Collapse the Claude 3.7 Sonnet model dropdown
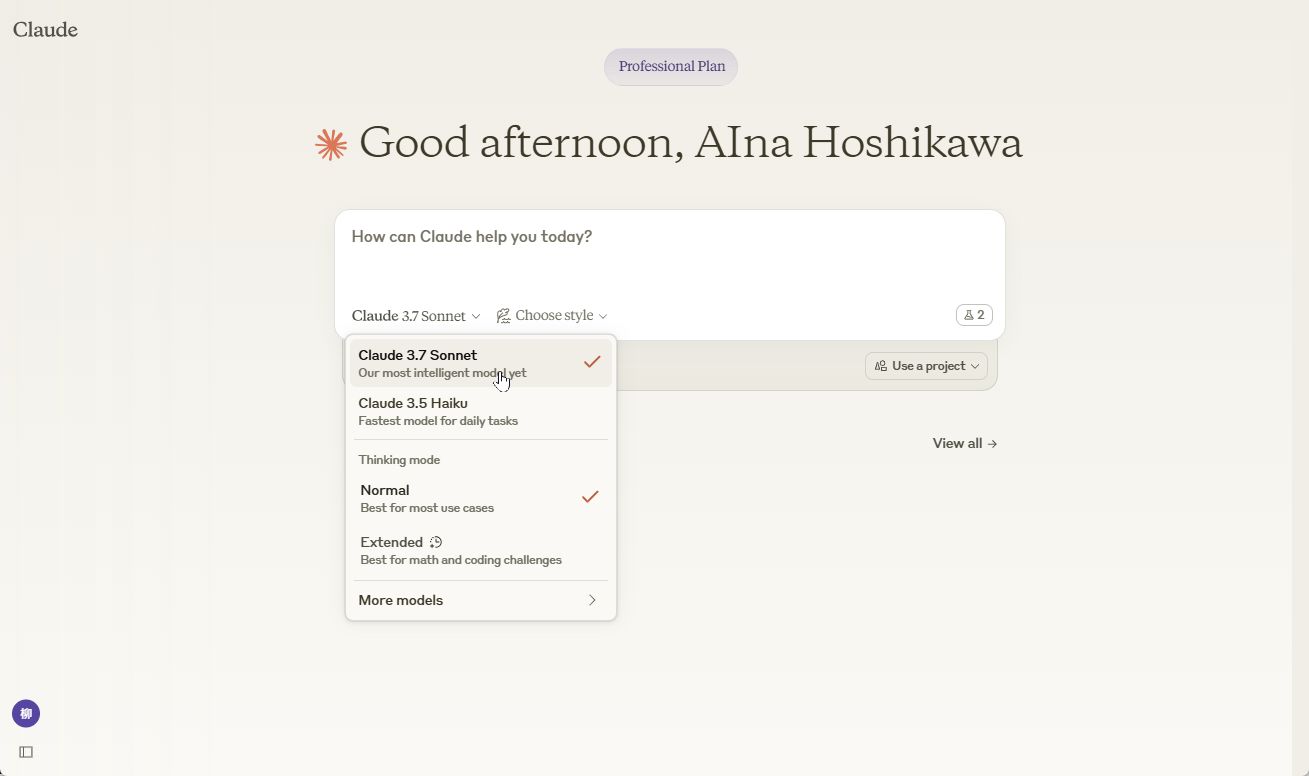This screenshot has height=776, width=1309. pos(416,316)
